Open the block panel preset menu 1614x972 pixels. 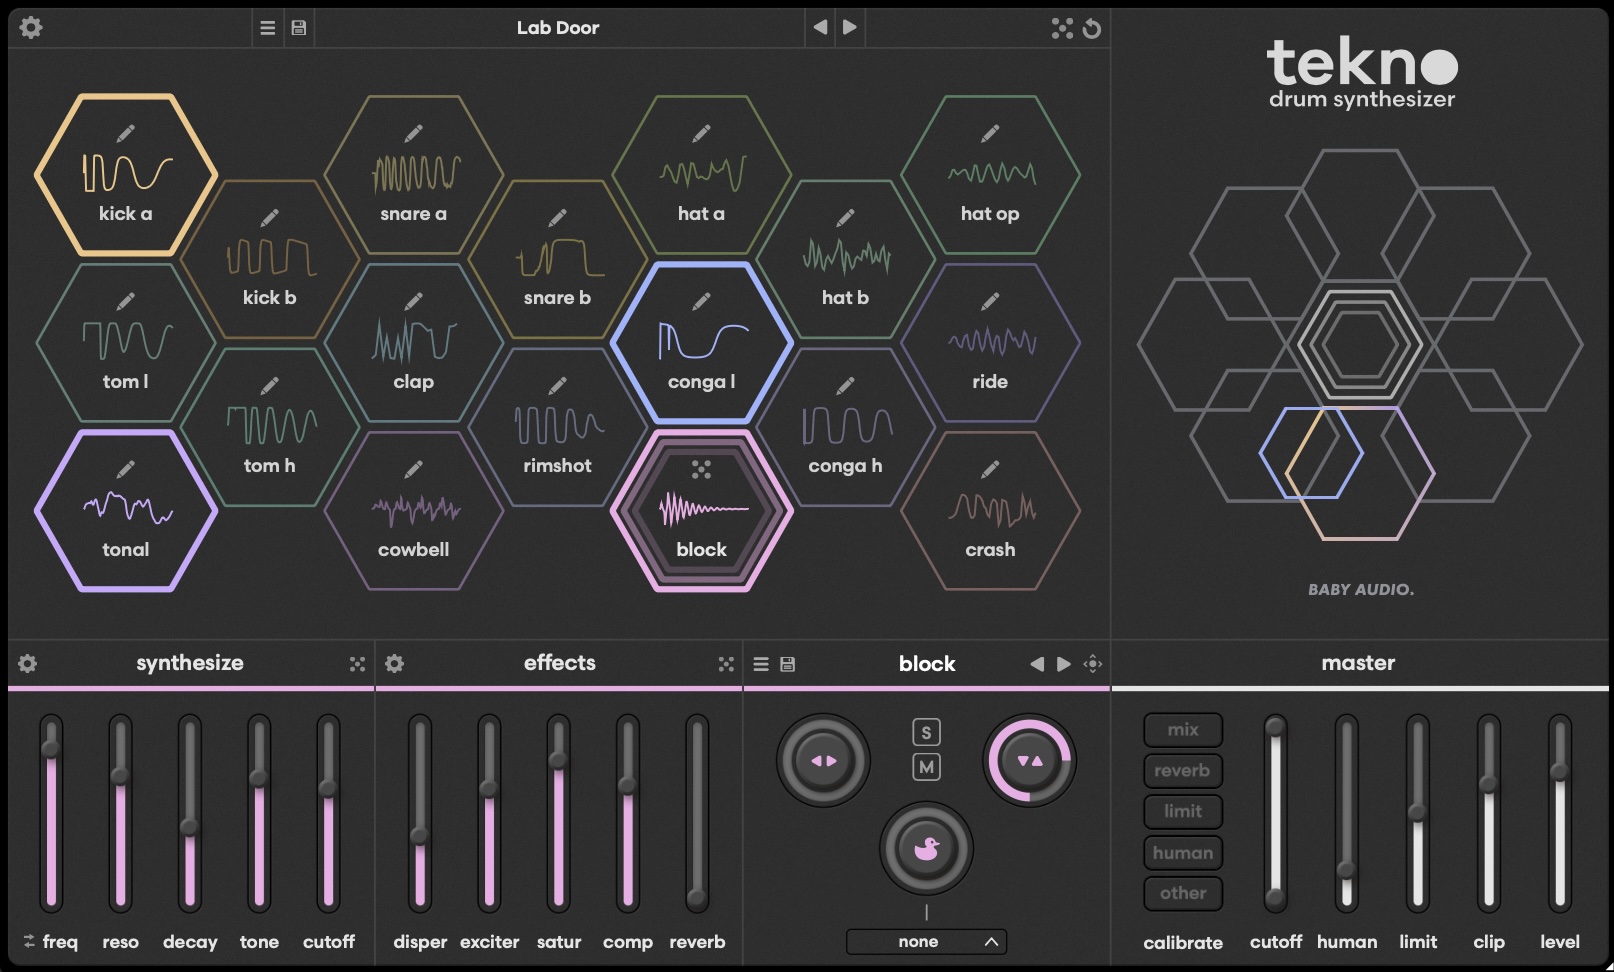tap(760, 663)
